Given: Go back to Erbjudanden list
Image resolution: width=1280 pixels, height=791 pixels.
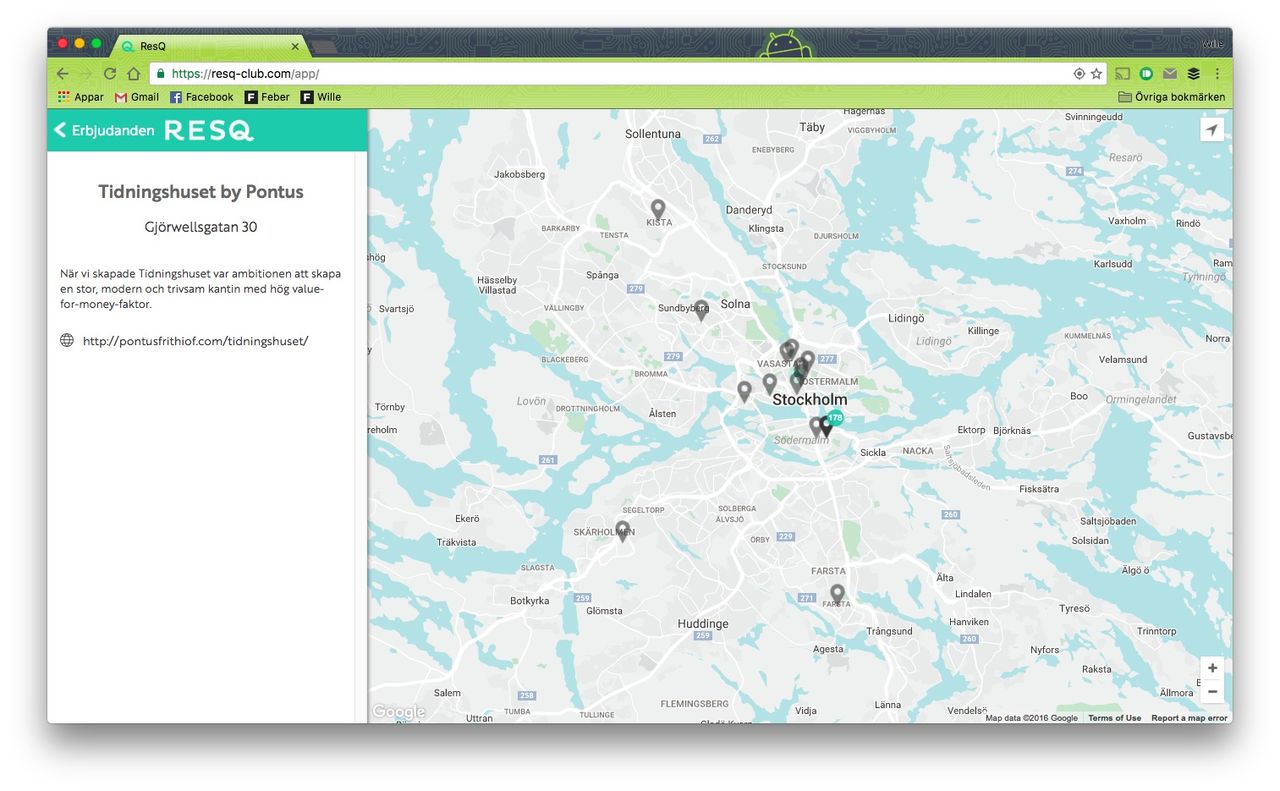Looking at the screenshot, I should tap(104, 131).
